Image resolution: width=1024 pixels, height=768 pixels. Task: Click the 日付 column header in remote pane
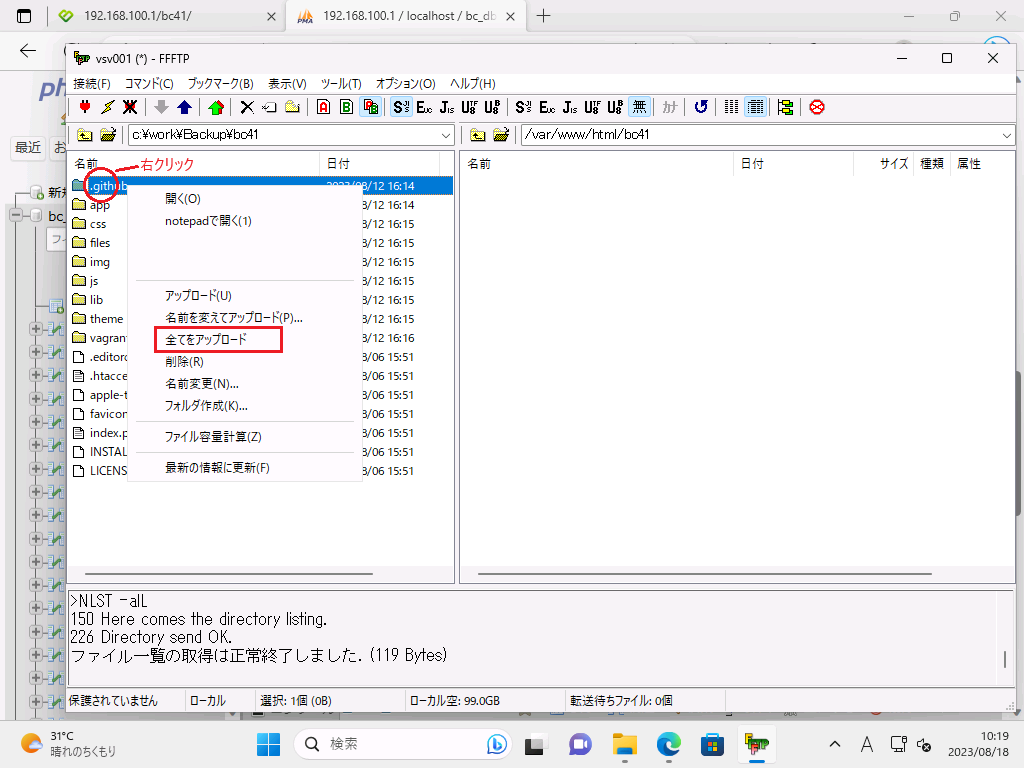(x=752, y=163)
